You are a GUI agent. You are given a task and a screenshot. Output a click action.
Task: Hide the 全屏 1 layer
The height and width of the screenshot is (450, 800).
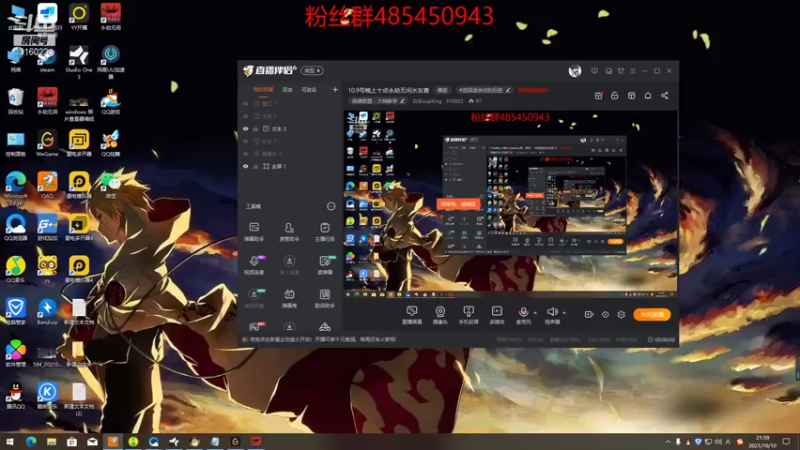point(245,166)
